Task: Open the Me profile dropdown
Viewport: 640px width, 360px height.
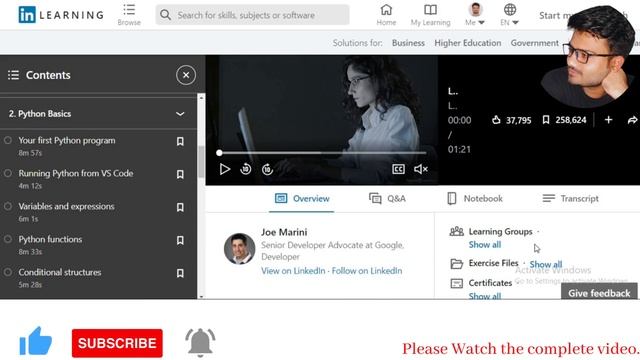Action: coord(475,15)
